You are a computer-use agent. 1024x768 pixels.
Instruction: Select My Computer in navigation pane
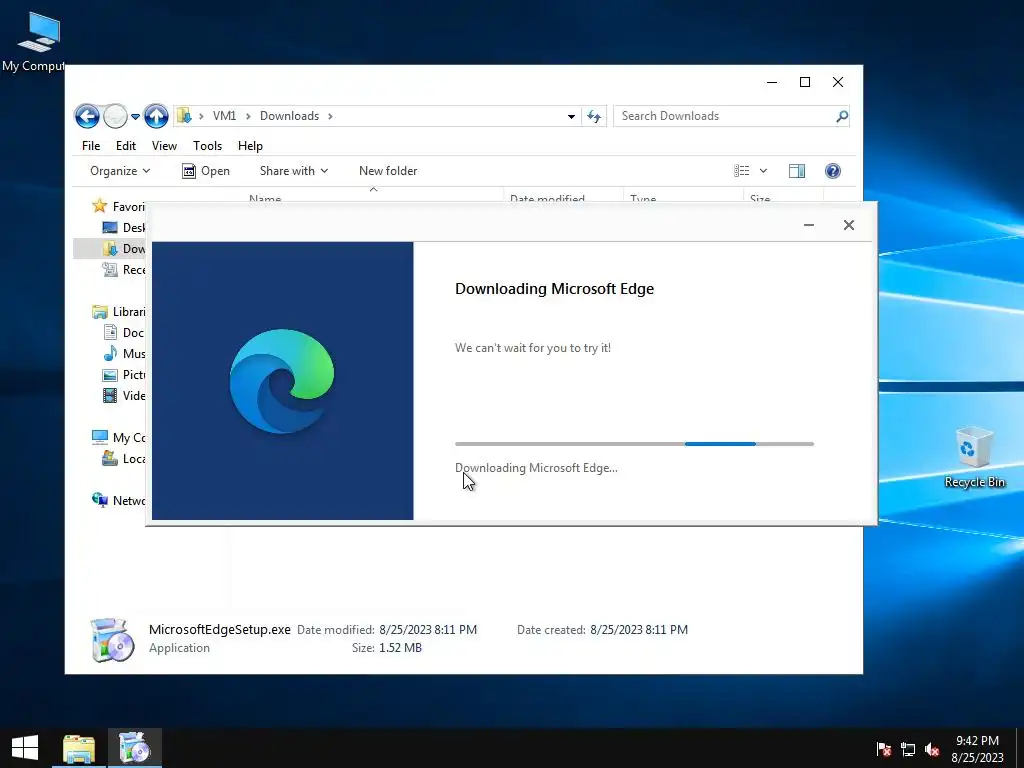pyautogui.click(x=119, y=438)
